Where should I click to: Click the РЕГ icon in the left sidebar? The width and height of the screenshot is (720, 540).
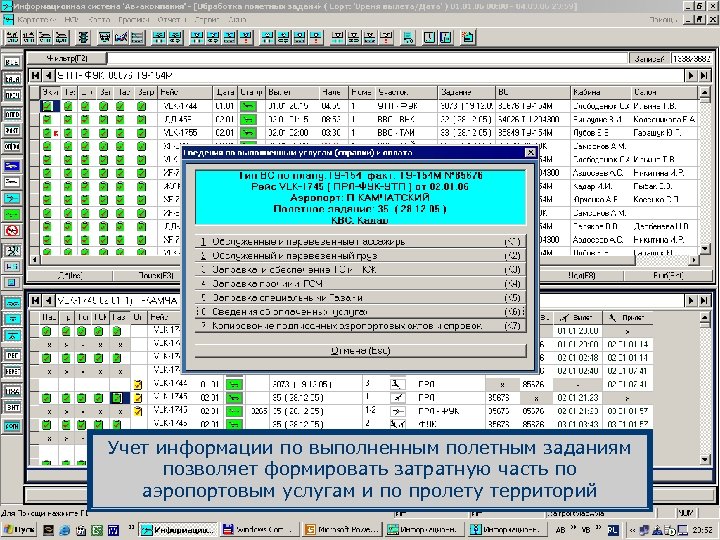pos(12,355)
